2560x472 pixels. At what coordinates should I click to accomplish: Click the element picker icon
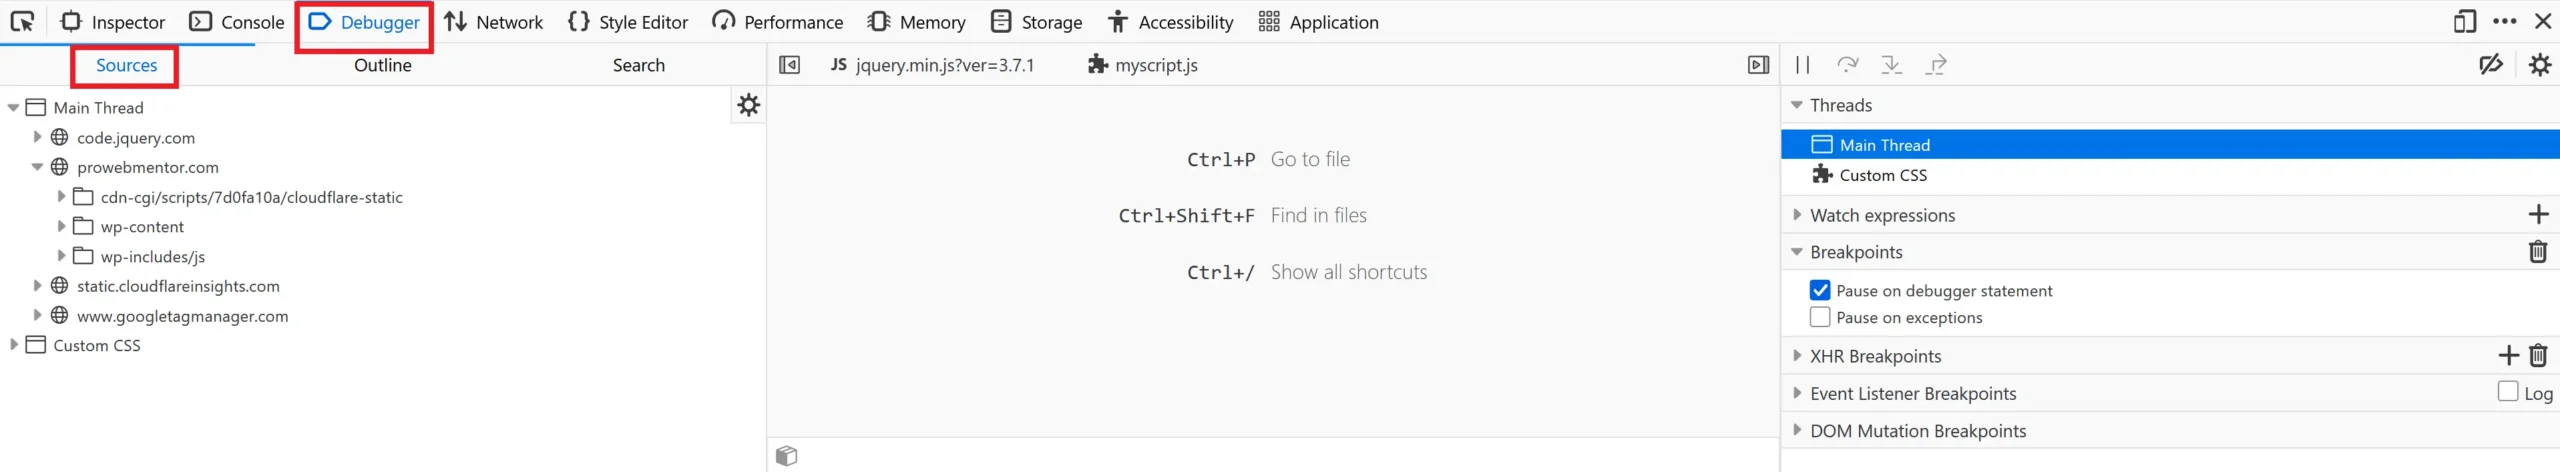tap(22, 21)
